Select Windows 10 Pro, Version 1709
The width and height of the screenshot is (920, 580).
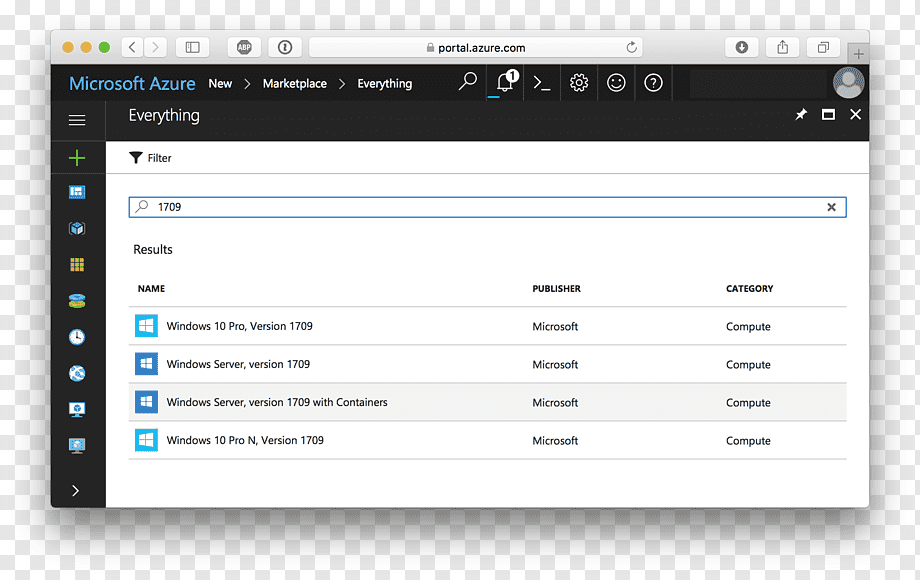(x=487, y=326)
